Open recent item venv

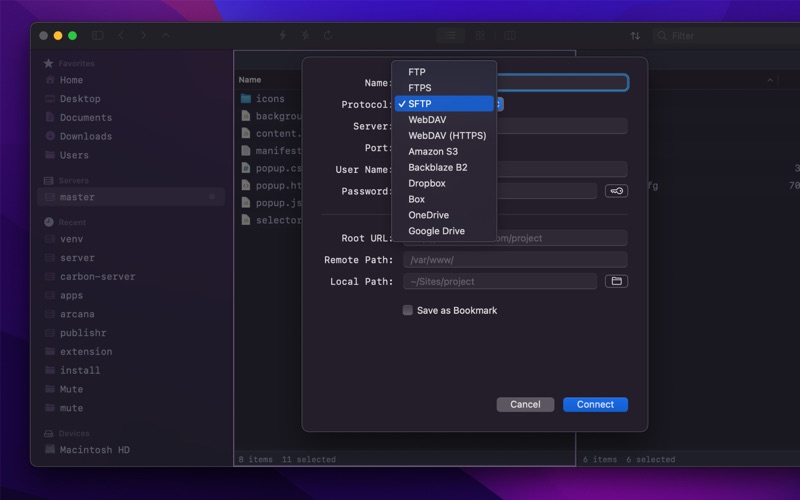click(71, 239)
